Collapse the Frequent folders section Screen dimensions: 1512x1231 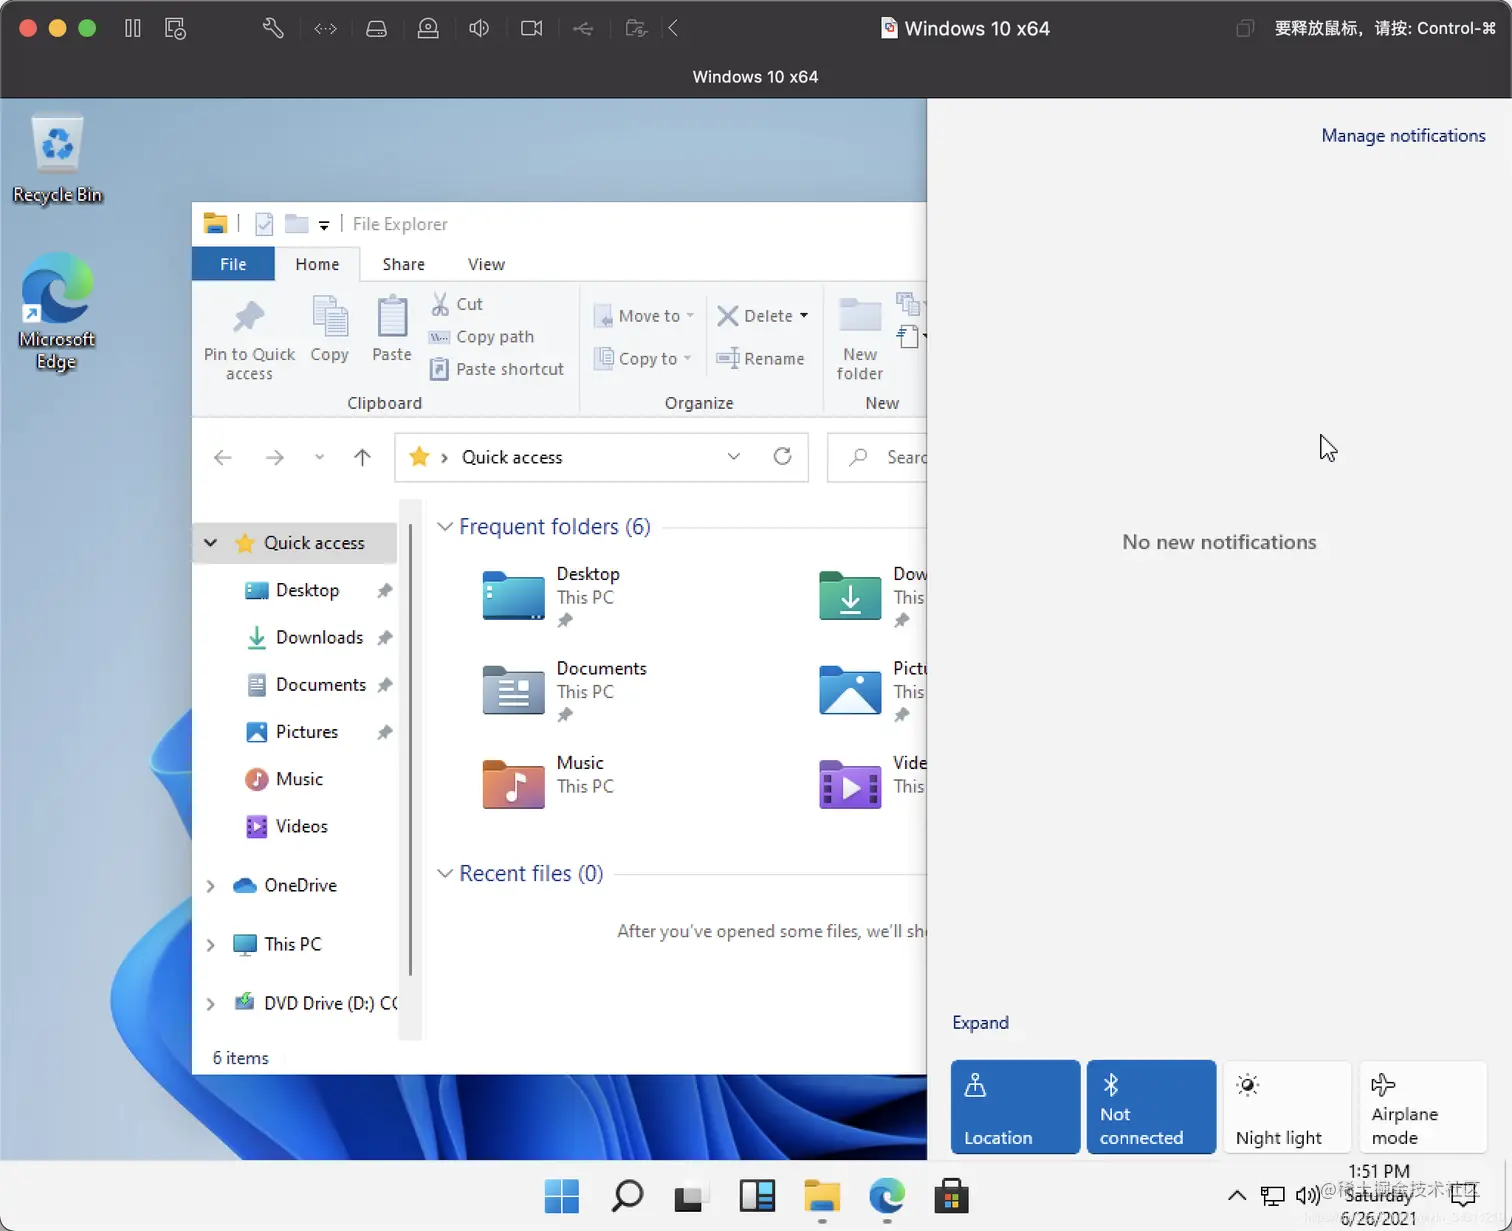(x=445, y=527)
